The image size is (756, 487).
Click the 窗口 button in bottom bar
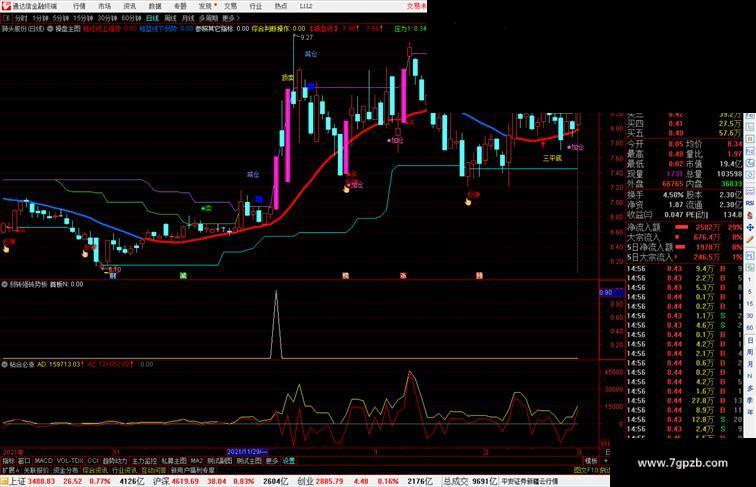point(24,461)
